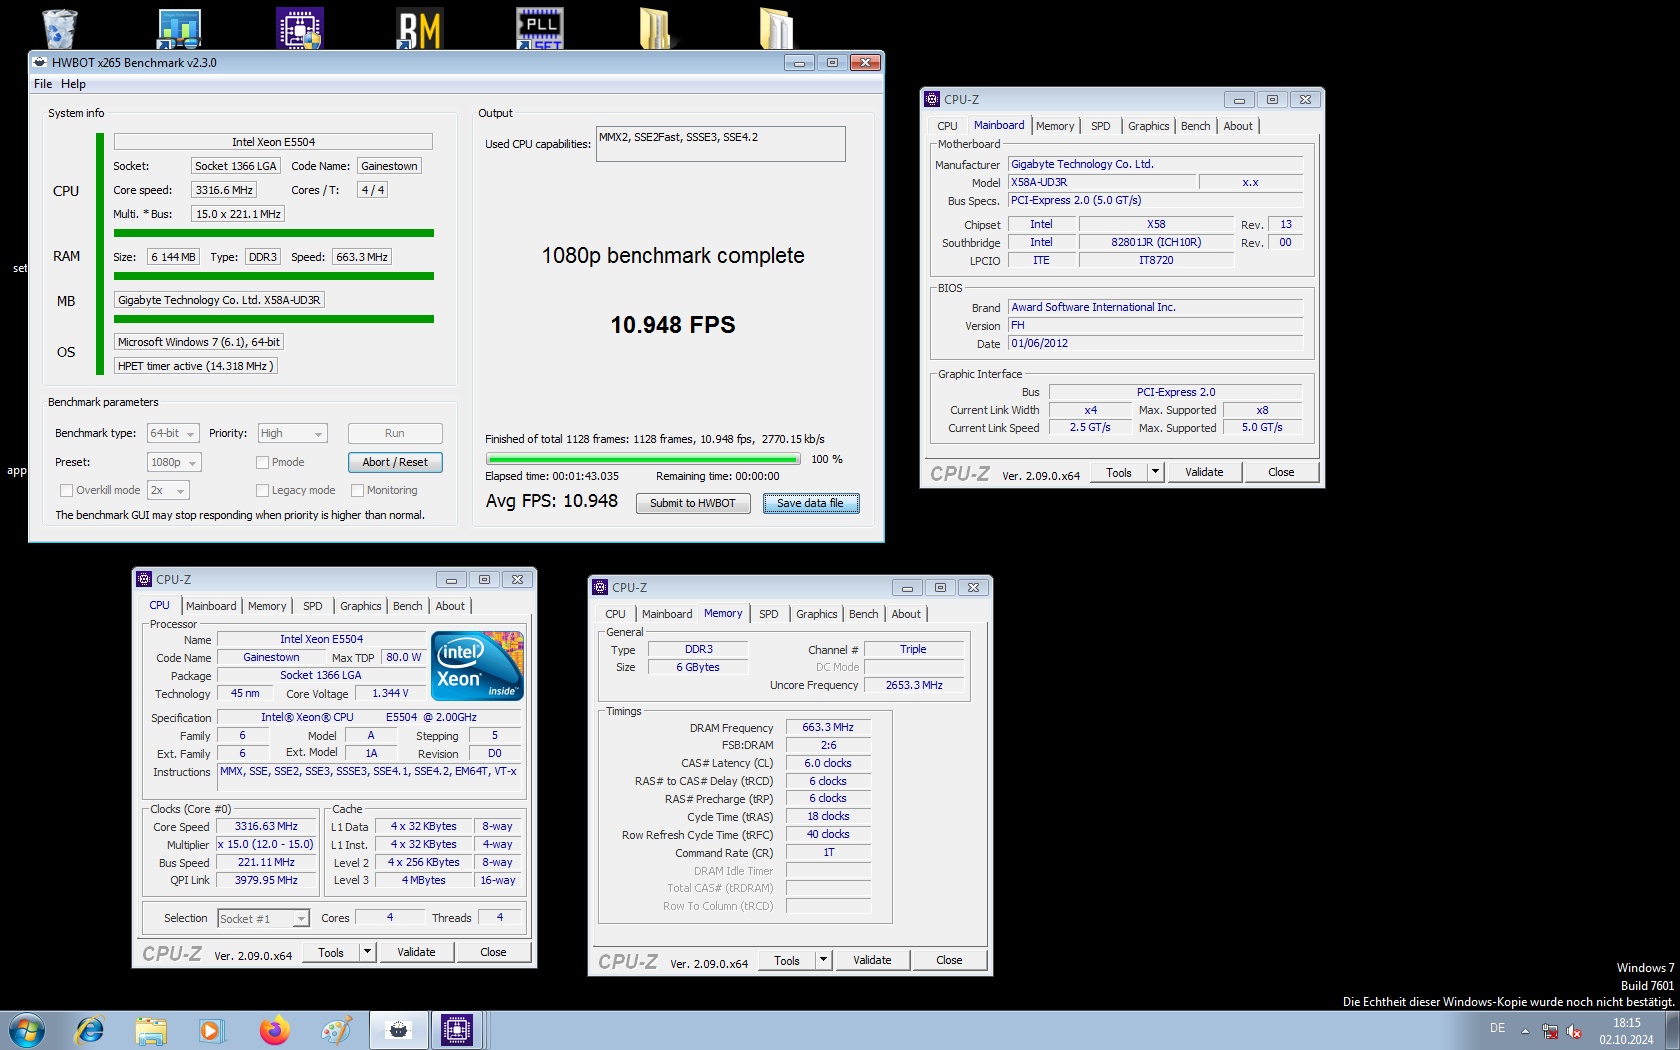Click the 10.948 FPS result text
Image resolution: width=1680 pixels, height=1050 pixels.
673,325
